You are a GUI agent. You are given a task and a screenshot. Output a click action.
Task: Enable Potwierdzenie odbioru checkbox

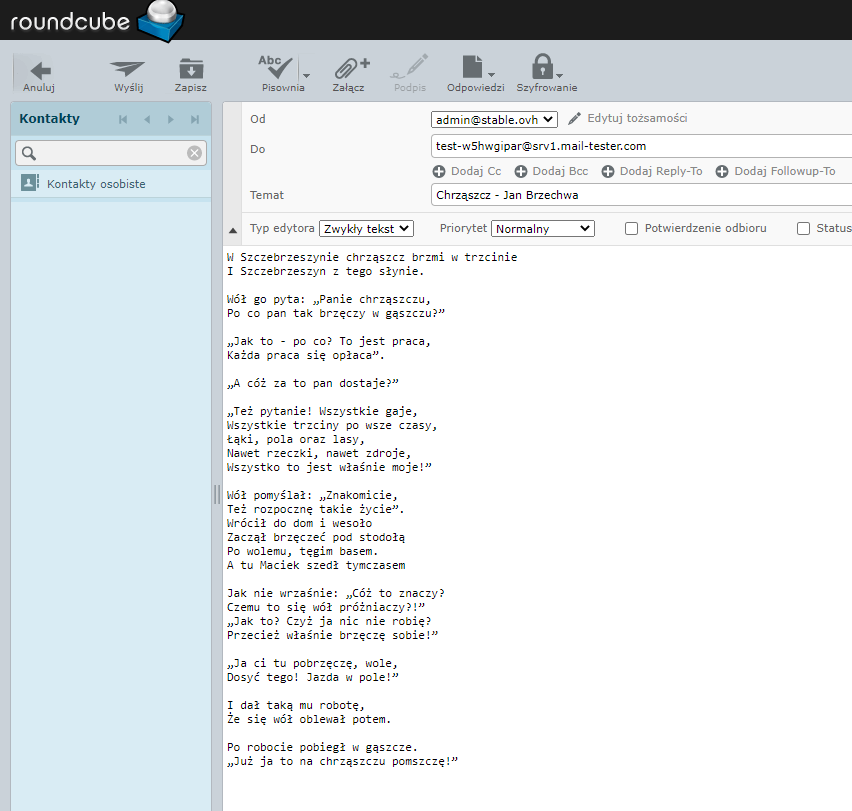(631, 228)
